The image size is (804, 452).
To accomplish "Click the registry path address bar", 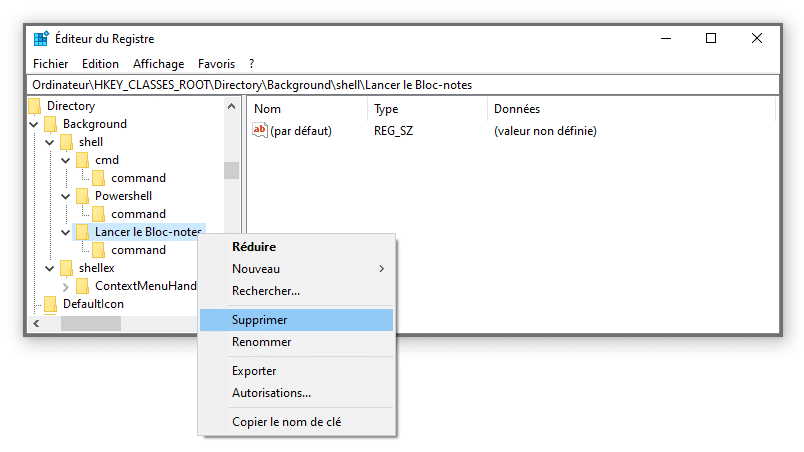I will [x=400, y=85].
